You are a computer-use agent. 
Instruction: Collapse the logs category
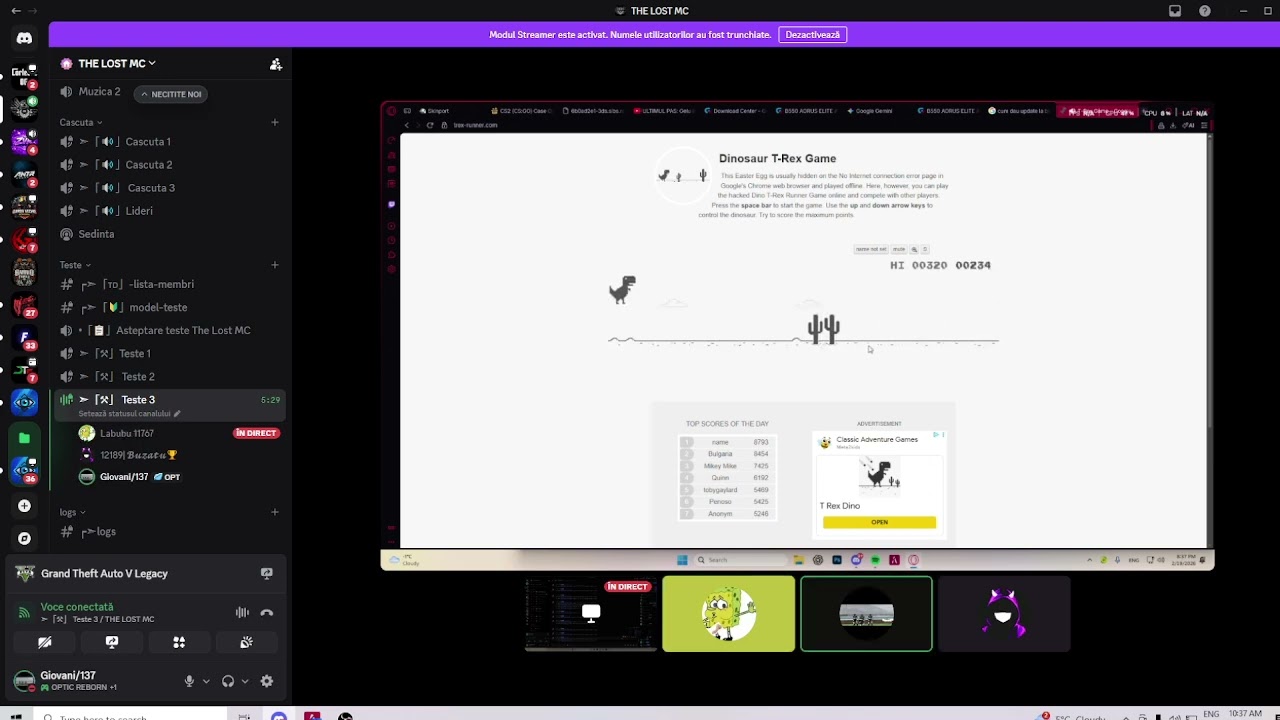click(72, 512)
